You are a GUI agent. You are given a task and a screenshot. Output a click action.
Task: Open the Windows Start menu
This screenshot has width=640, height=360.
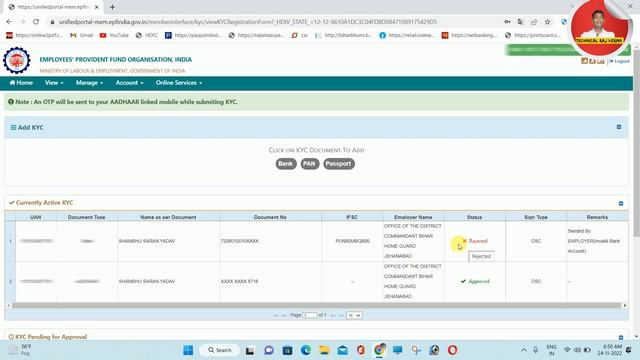[x=188, y=350]
